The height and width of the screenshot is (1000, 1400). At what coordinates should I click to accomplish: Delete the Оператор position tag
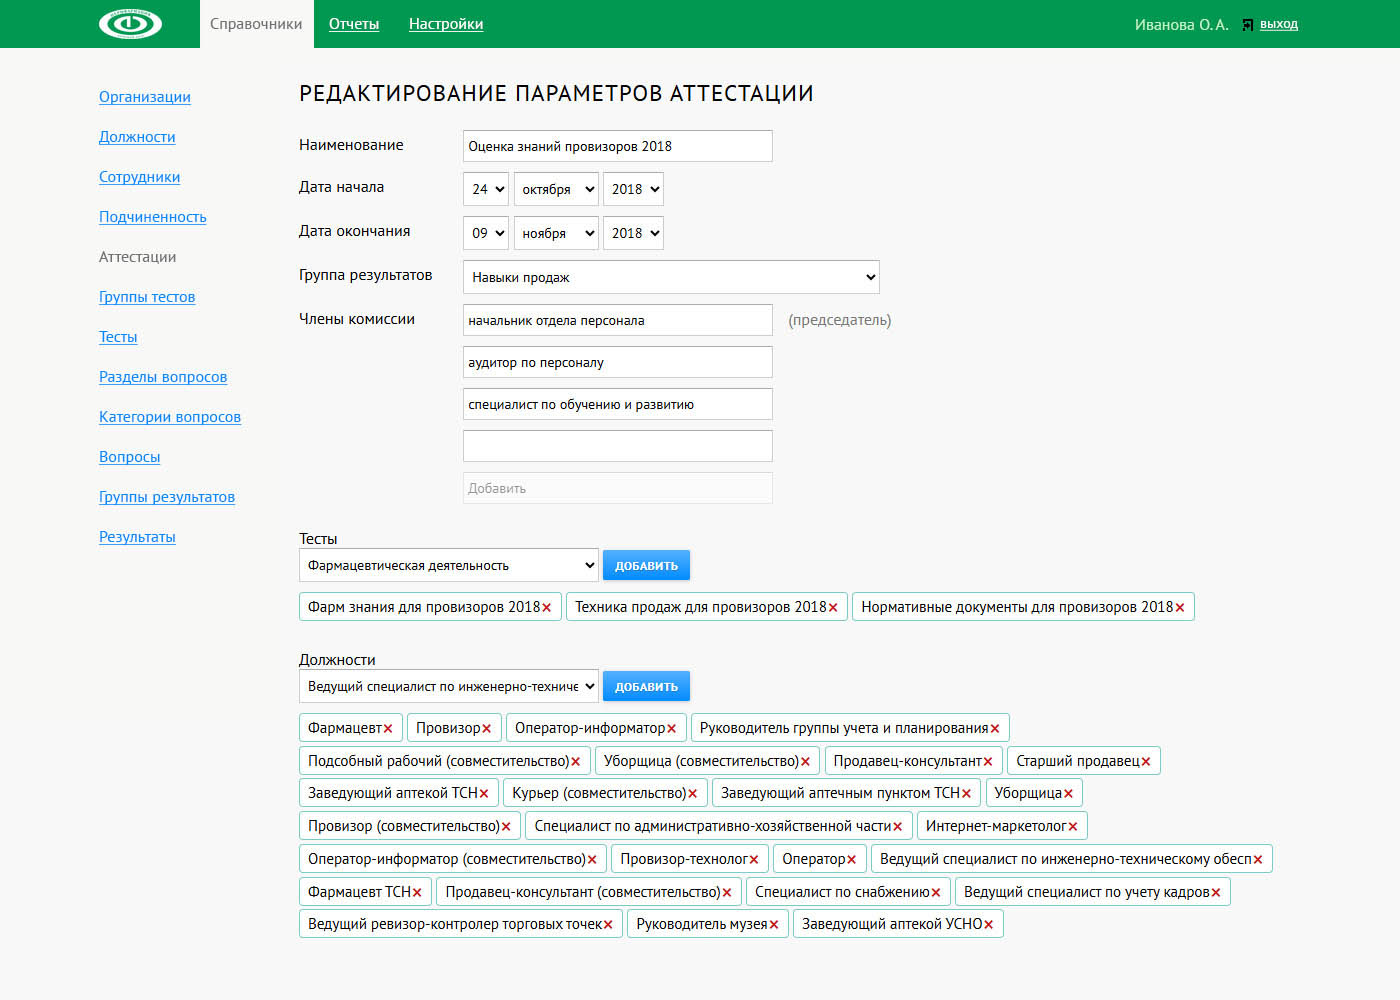click(x=852, y=860)
